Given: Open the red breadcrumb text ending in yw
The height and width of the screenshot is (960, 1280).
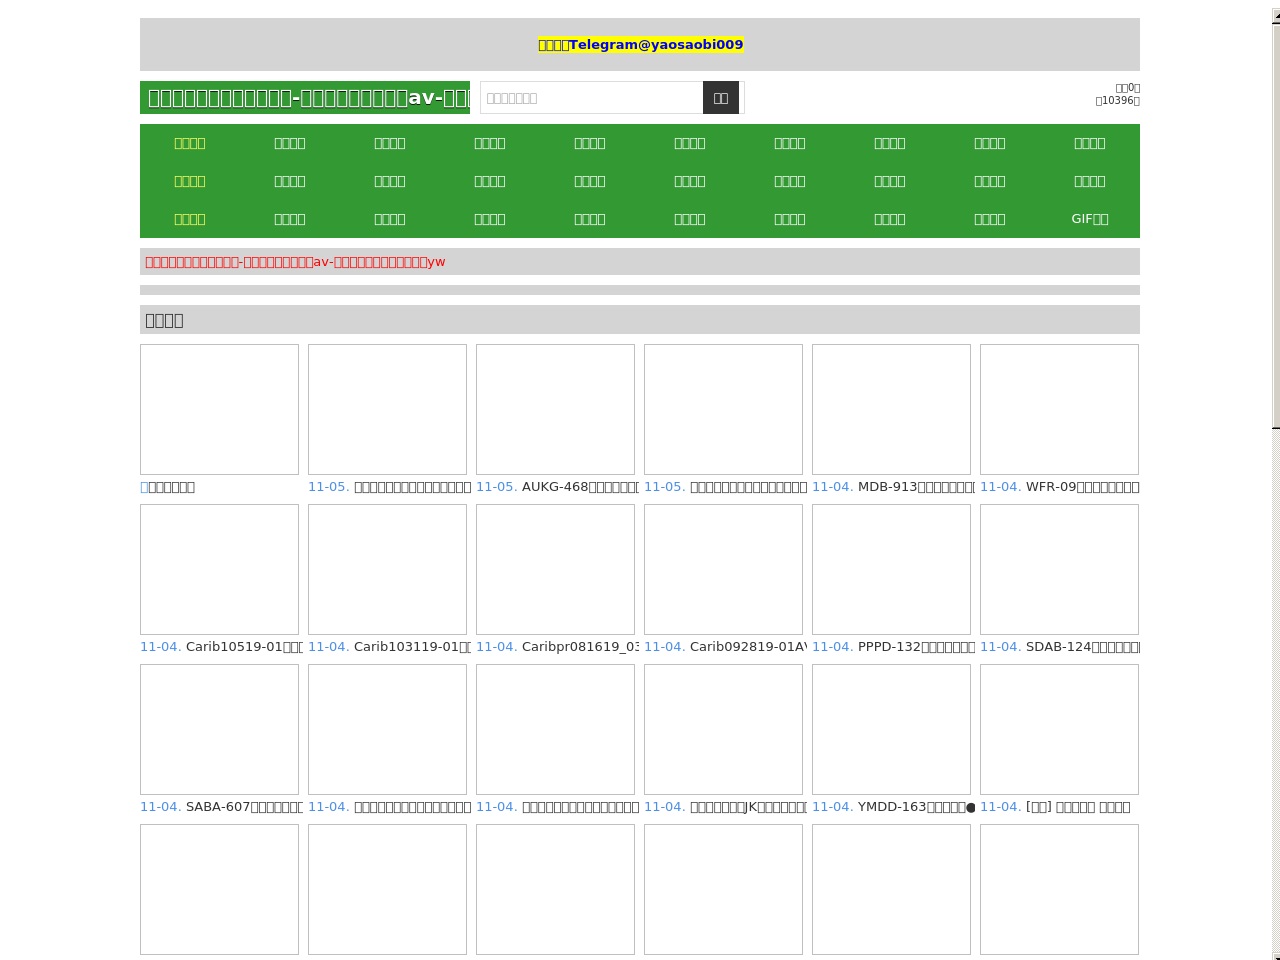Looking at the screenshot, I should (x=295, y=262).
